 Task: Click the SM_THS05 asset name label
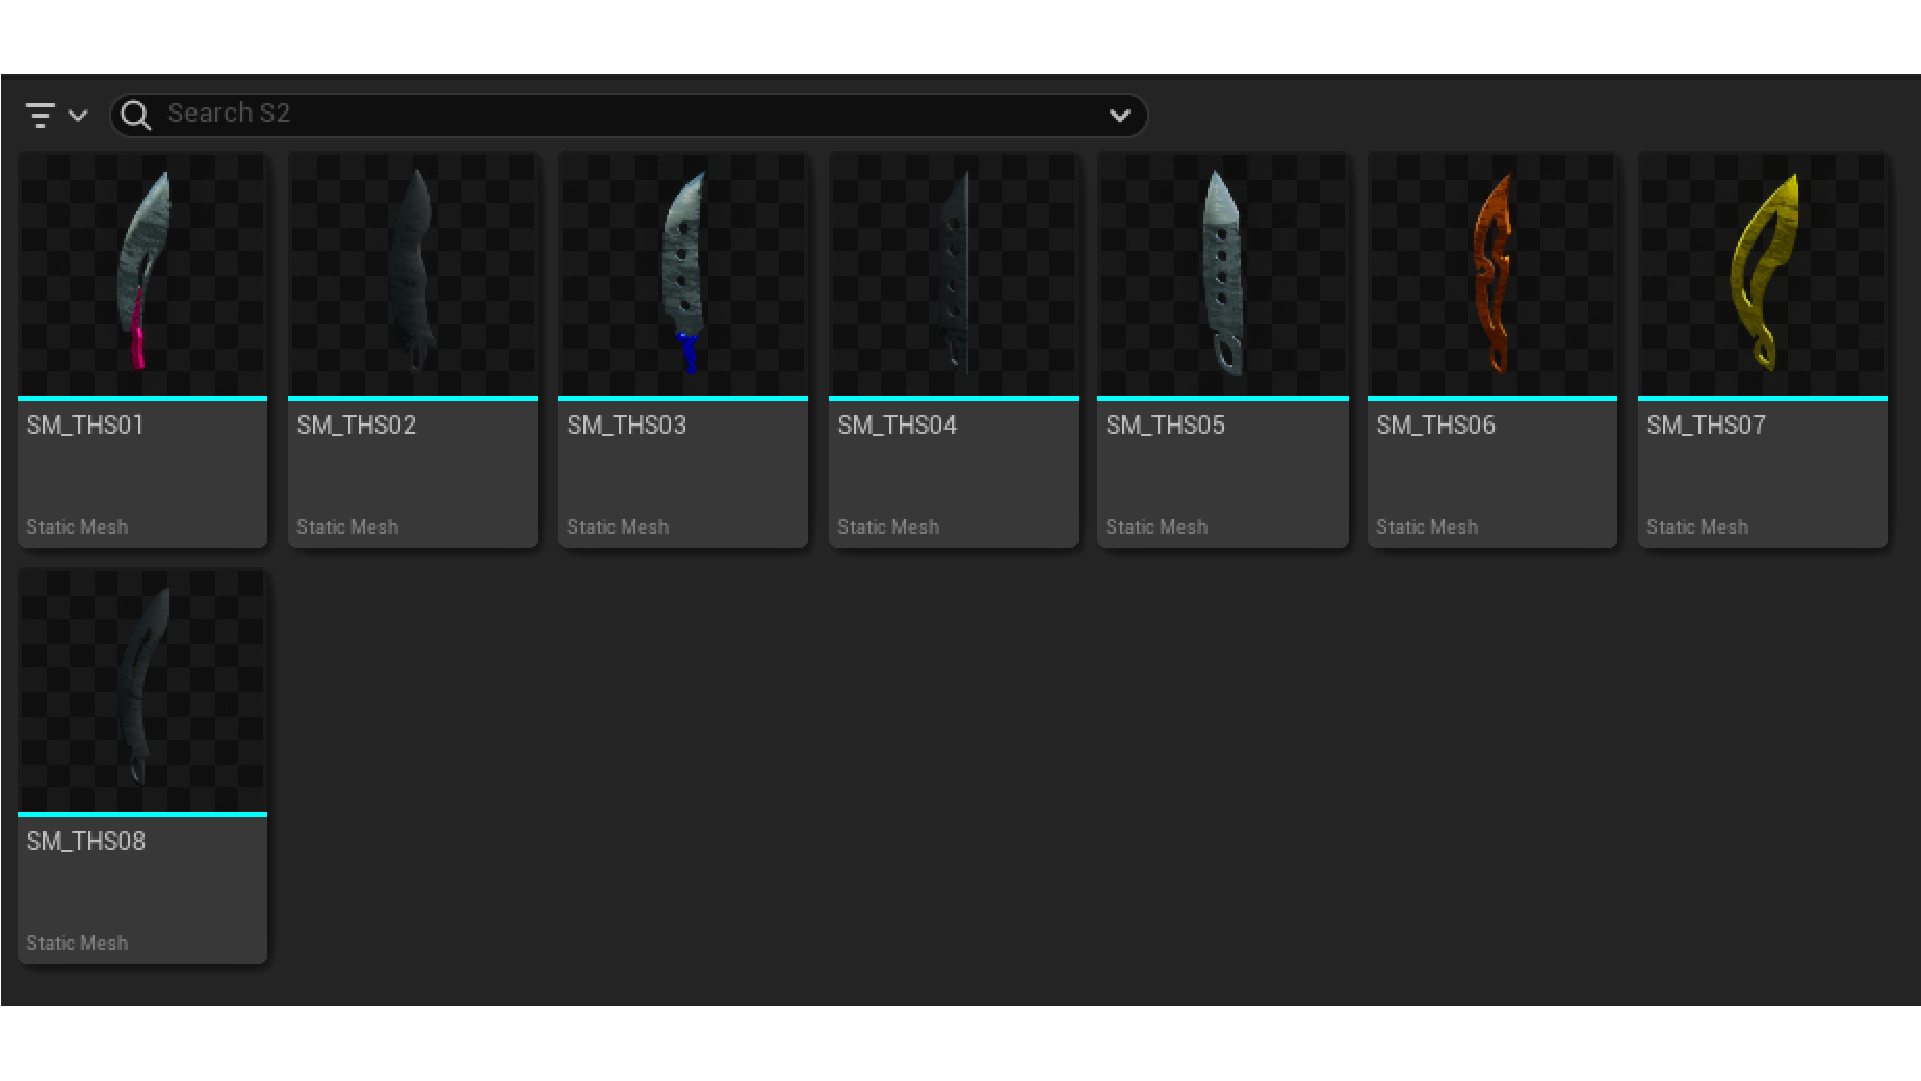pos(1165,426)
